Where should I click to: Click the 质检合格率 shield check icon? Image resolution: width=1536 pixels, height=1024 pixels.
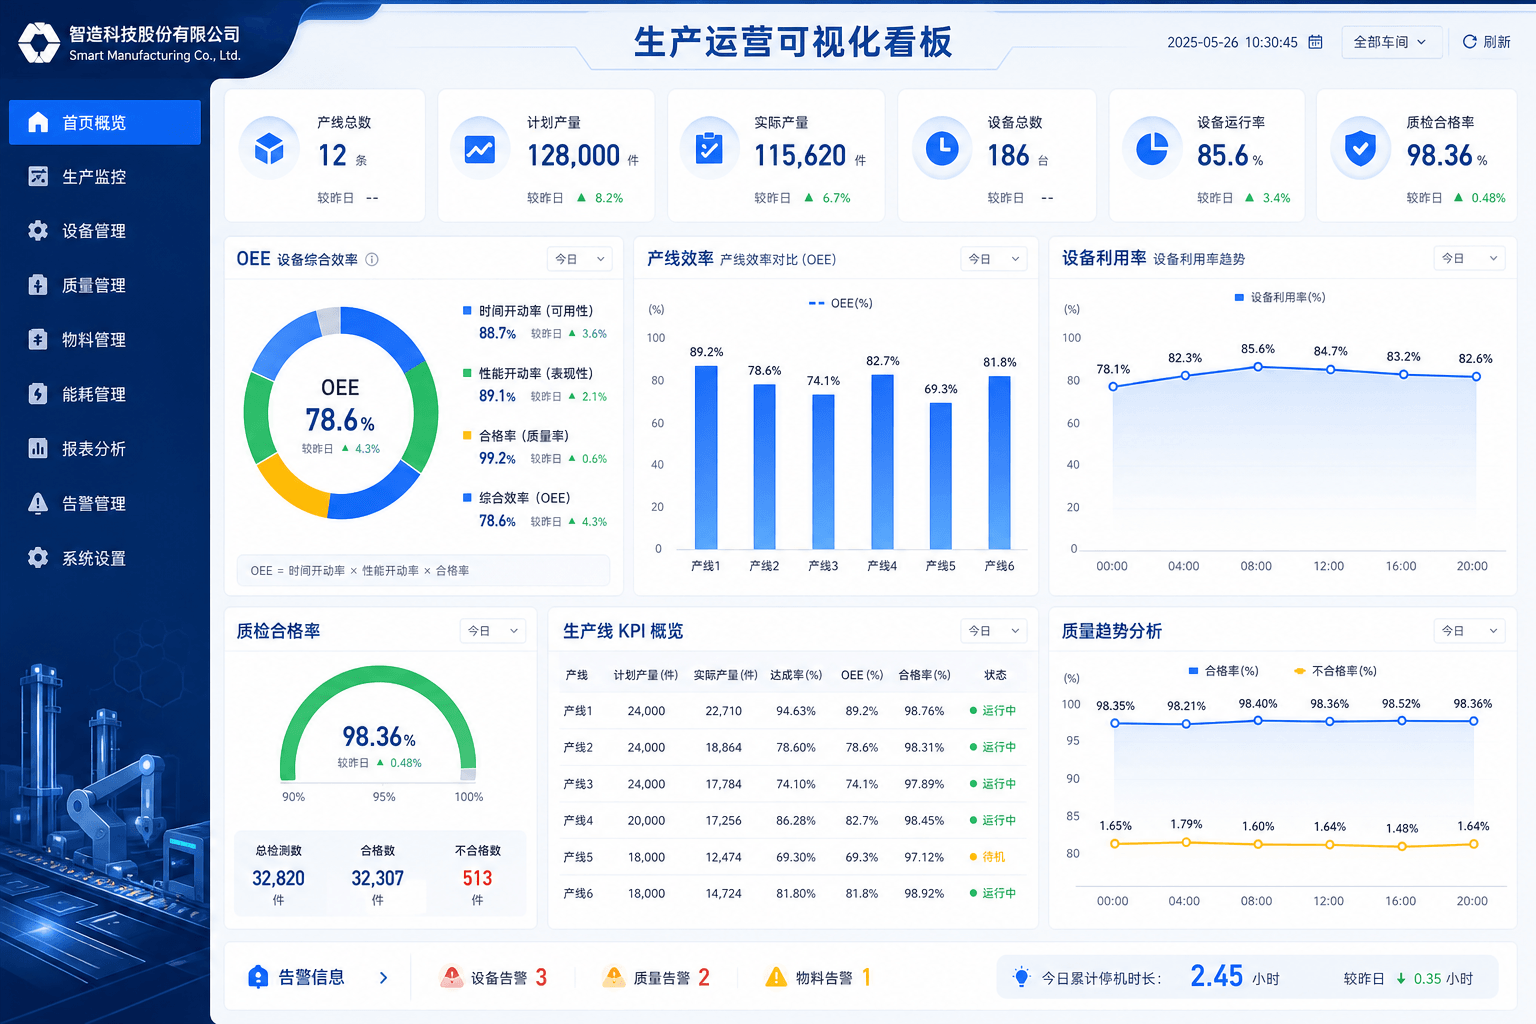click(1360, 149)
